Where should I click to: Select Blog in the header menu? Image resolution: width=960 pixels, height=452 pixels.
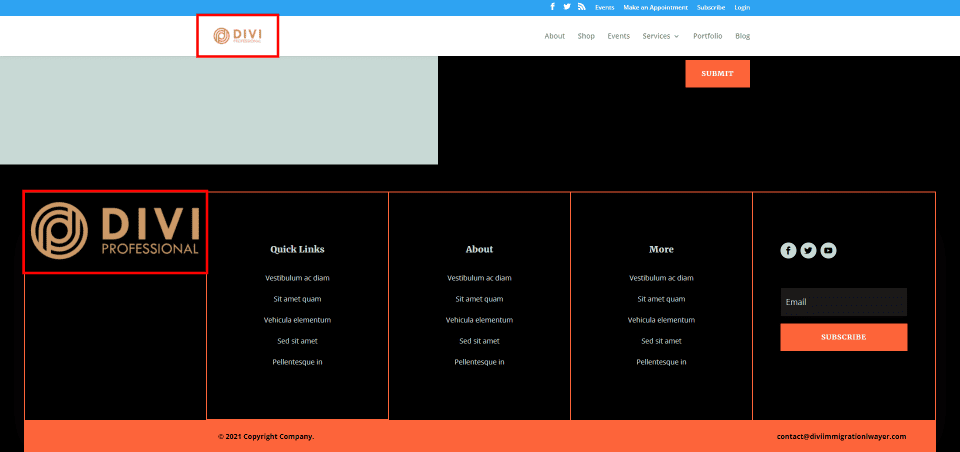click(742, 36)
